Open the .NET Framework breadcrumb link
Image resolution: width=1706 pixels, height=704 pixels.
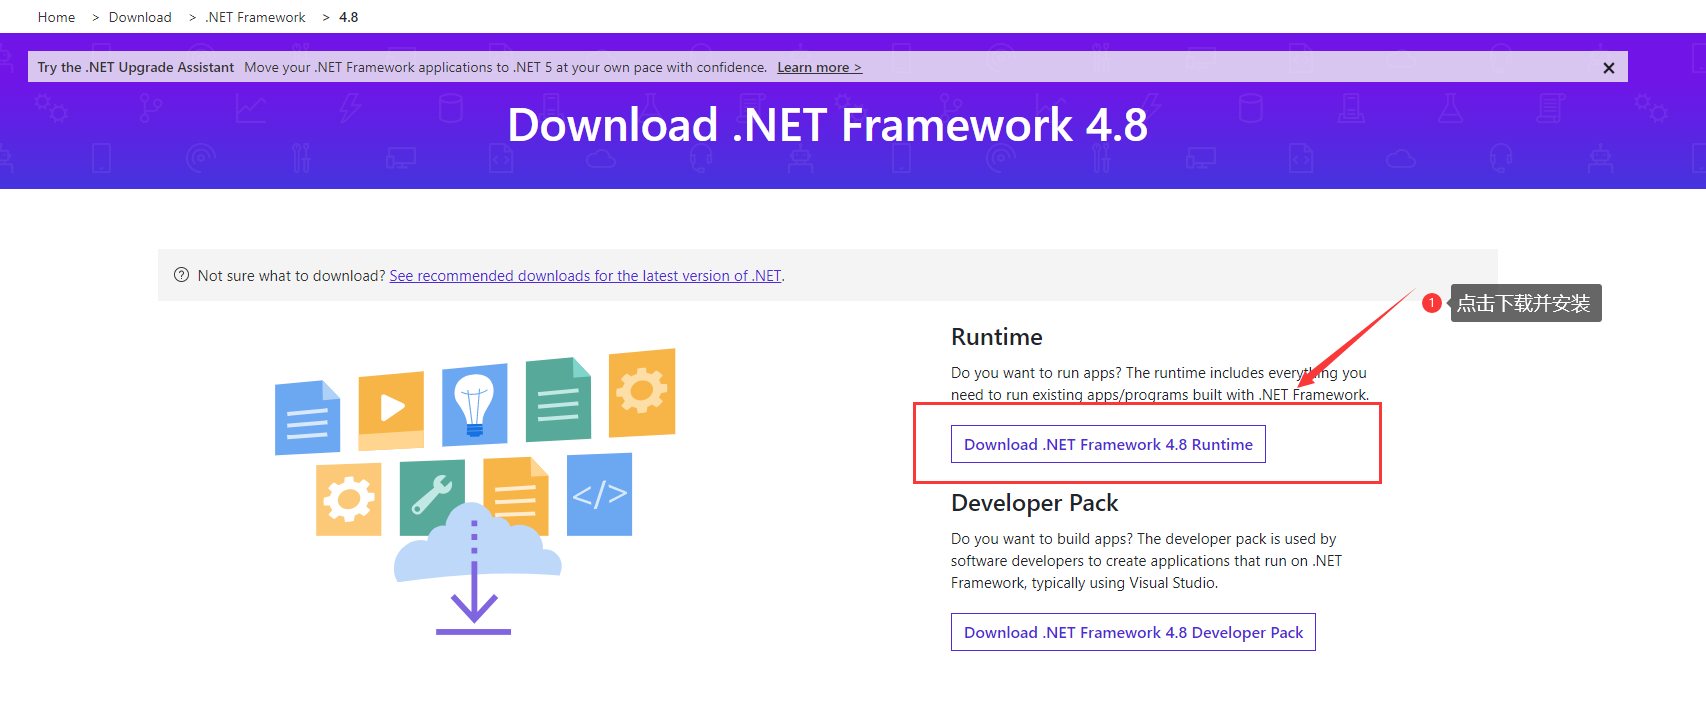(x=255, y=17)
